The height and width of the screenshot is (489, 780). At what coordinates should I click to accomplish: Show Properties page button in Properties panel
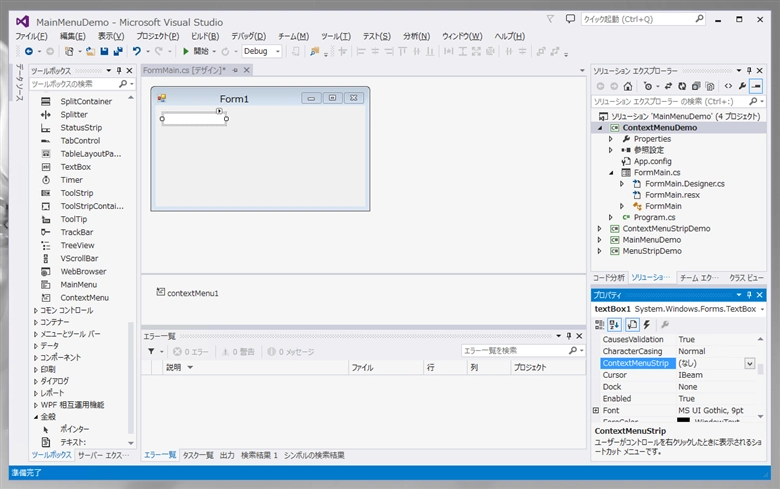(632, 325)
